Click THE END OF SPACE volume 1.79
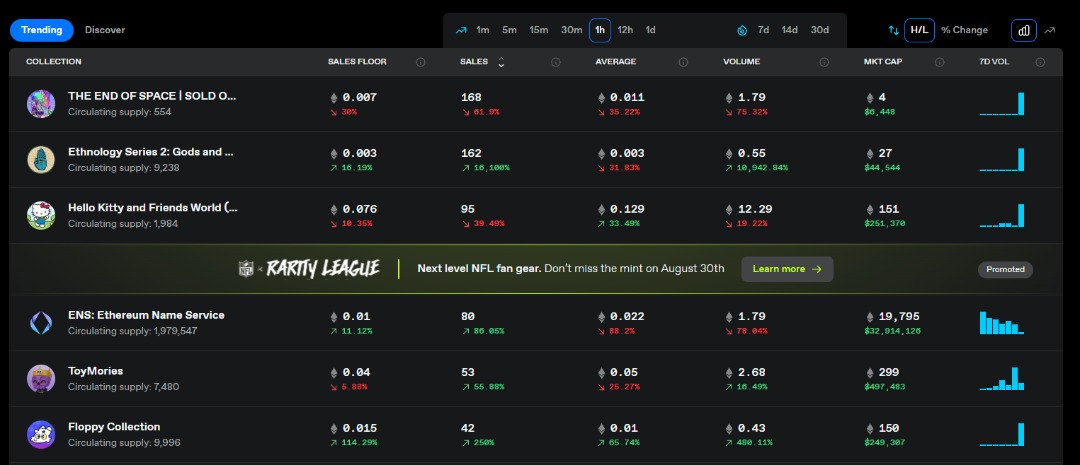Screen dimensions: 1080x465 pyautogui.click(x=751, y=98)
